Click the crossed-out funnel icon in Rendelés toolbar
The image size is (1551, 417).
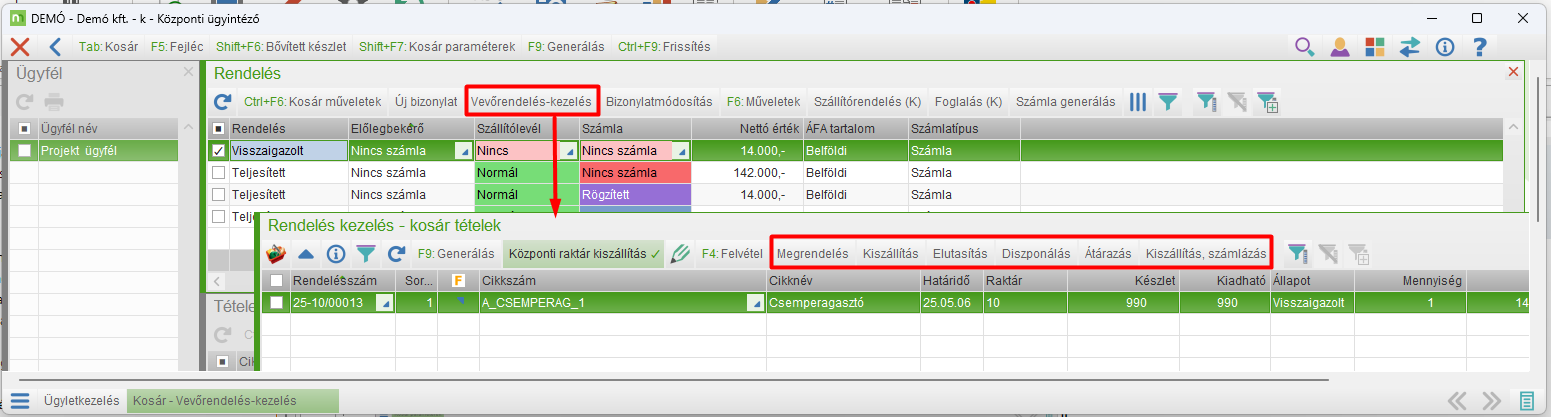(x=1238, y=101)
